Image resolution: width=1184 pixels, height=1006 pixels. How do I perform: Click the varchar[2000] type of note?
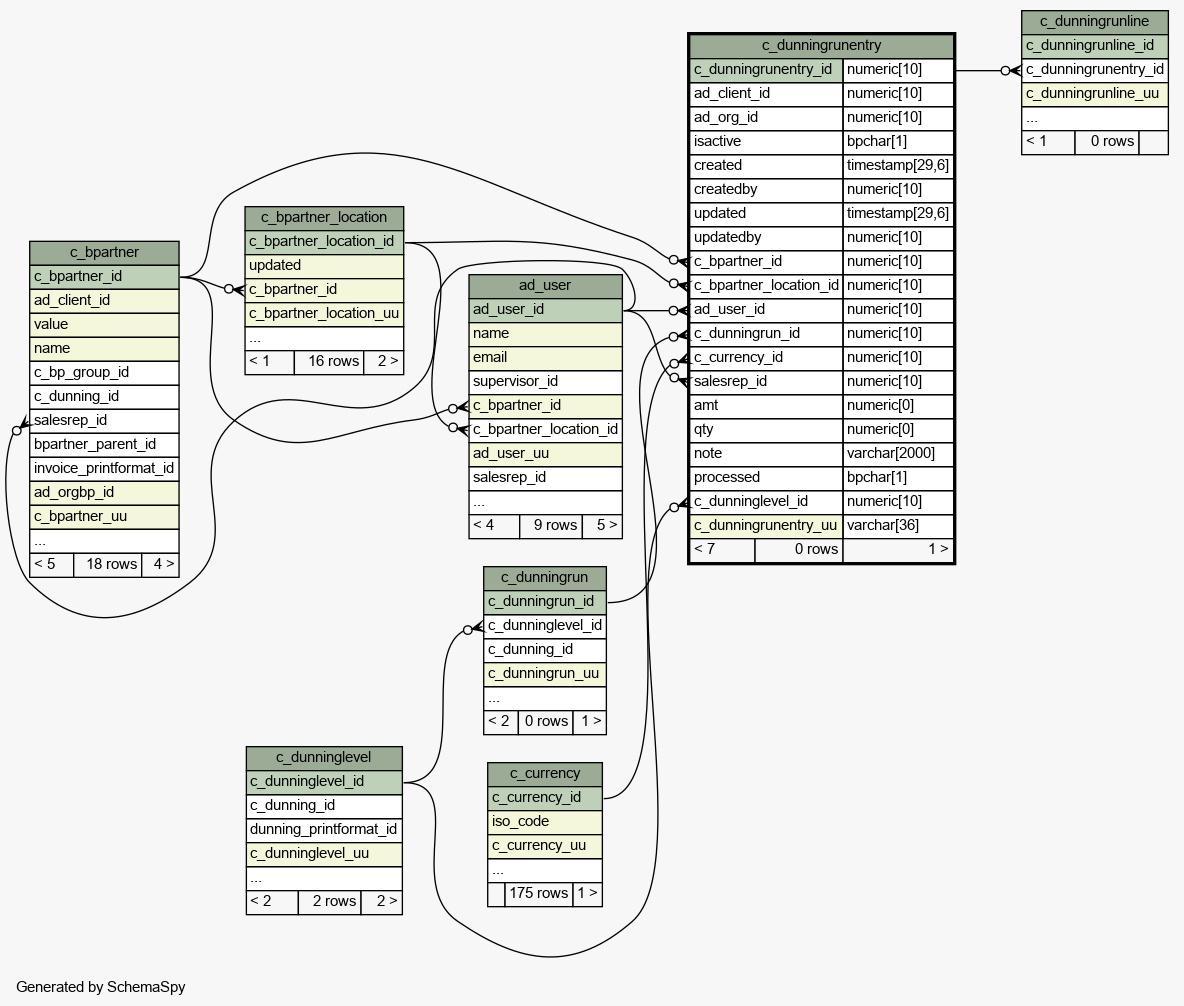[x=899, y=454]
